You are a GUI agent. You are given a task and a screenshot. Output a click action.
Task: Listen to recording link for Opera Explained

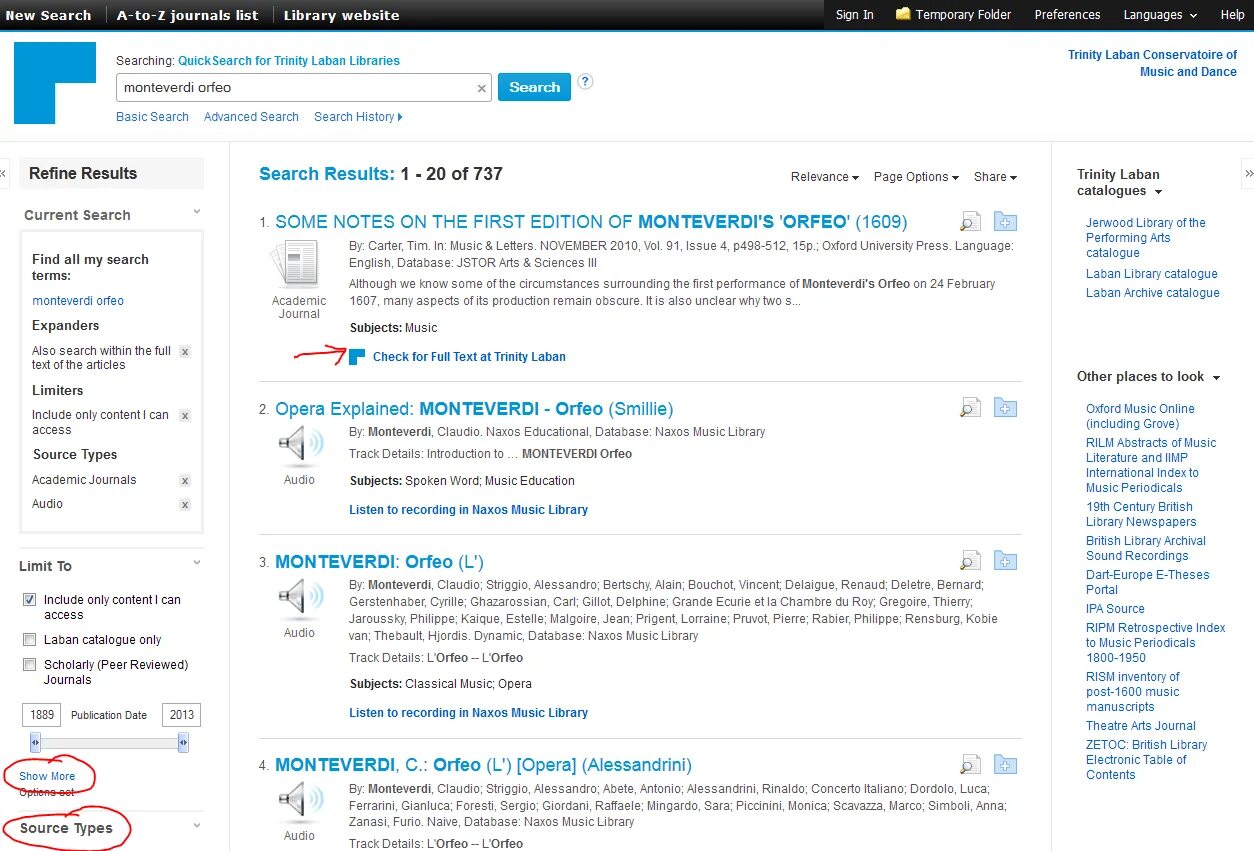pos(468,510)
